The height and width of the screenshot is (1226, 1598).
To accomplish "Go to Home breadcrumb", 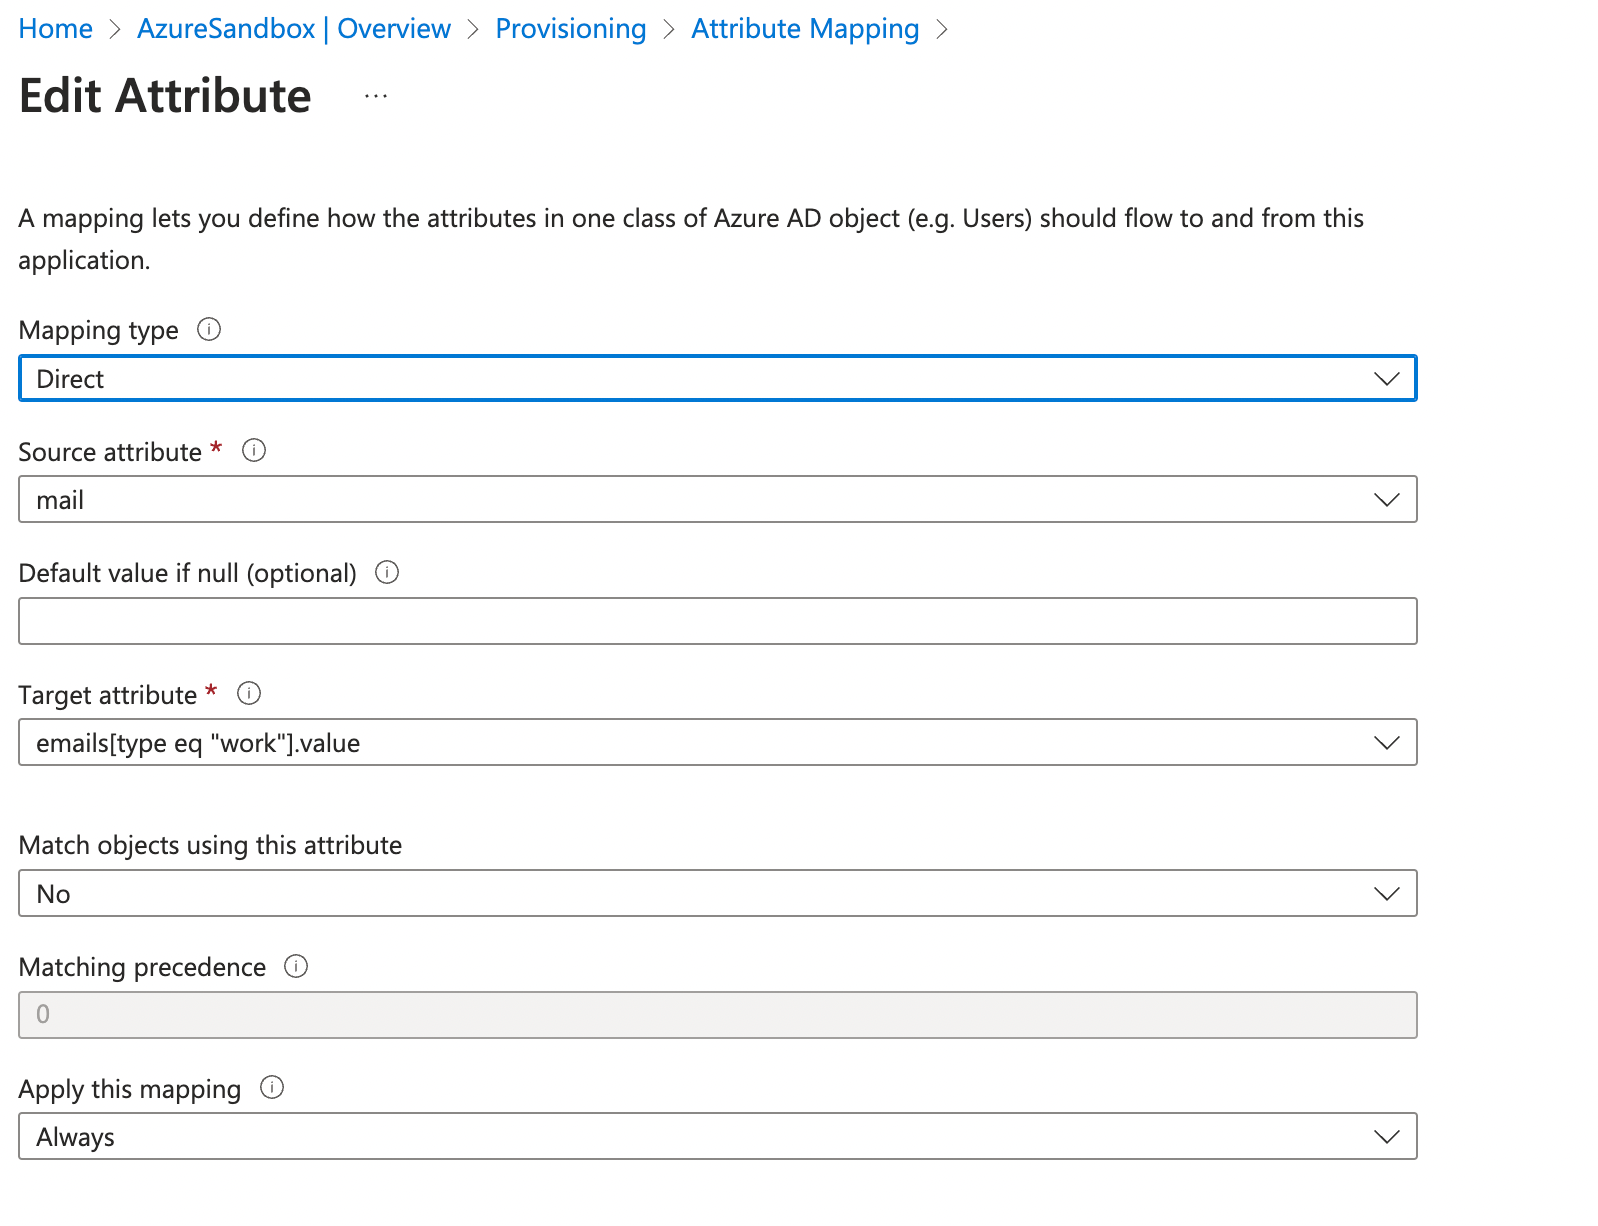I will point(56,29).
